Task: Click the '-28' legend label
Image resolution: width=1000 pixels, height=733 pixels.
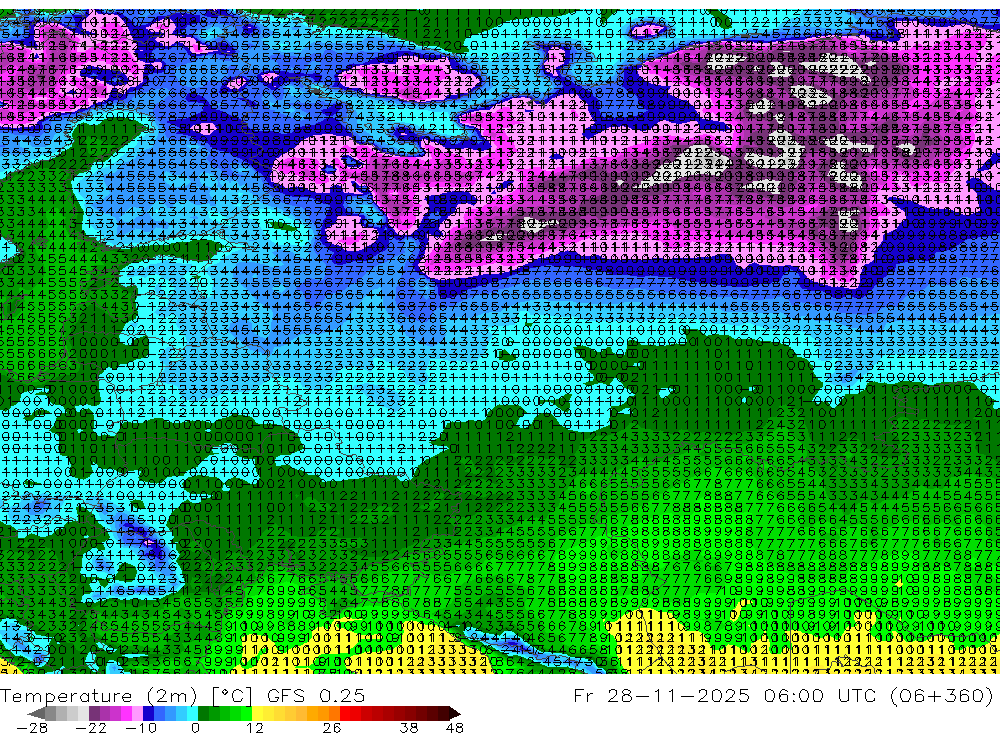Action: click(31, 727)
